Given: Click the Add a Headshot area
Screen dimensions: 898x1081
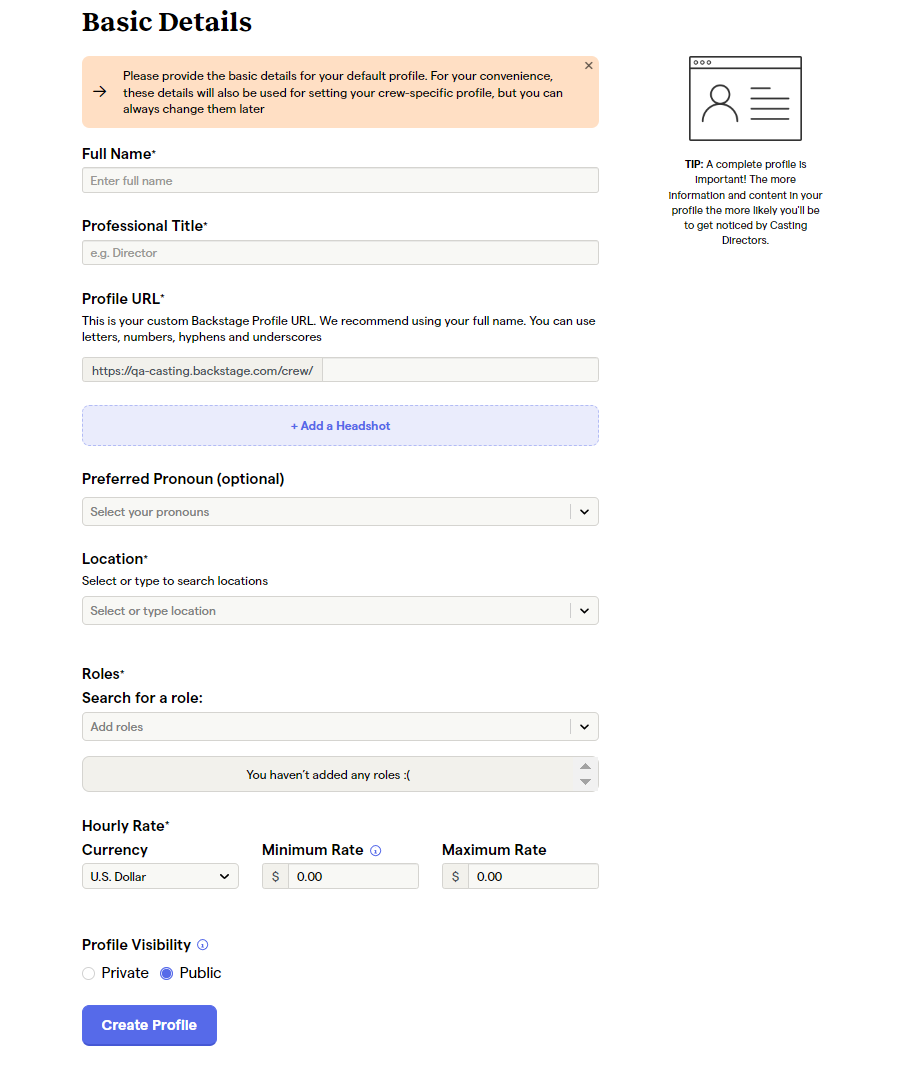Looking at the screenshot, I should coord(340,425).
